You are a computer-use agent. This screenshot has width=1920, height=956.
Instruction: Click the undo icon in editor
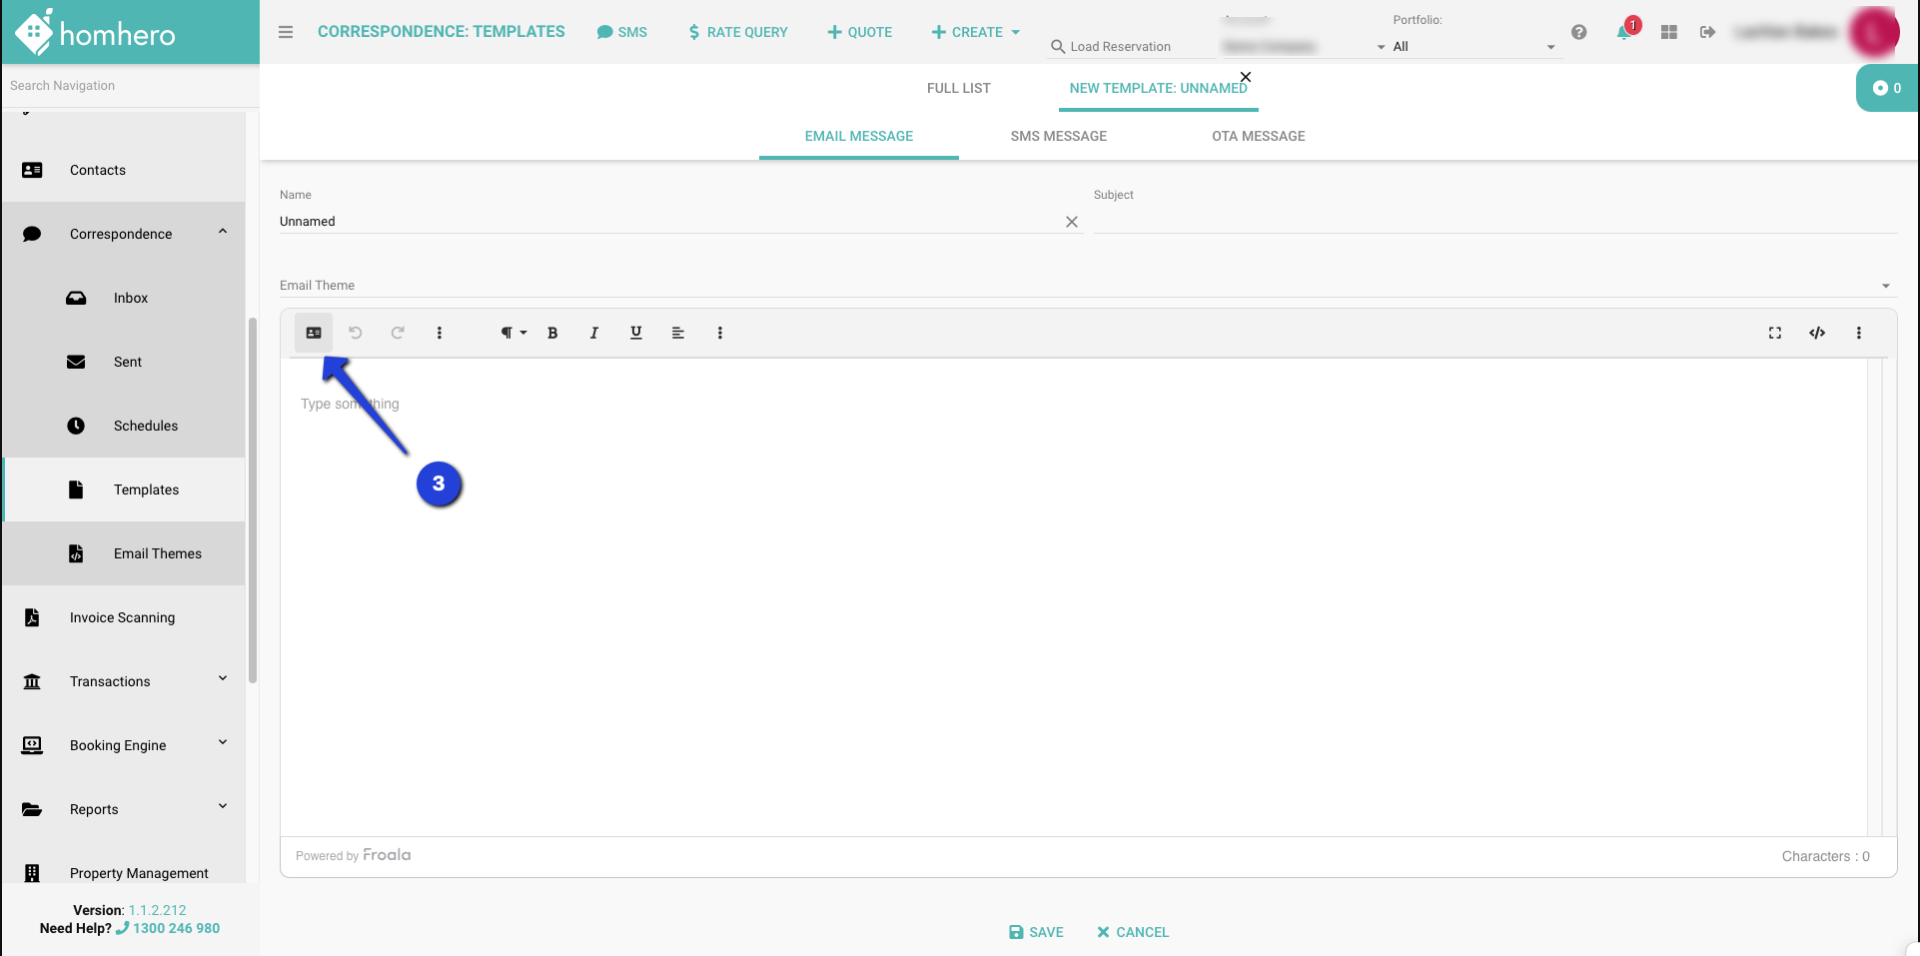355,333
